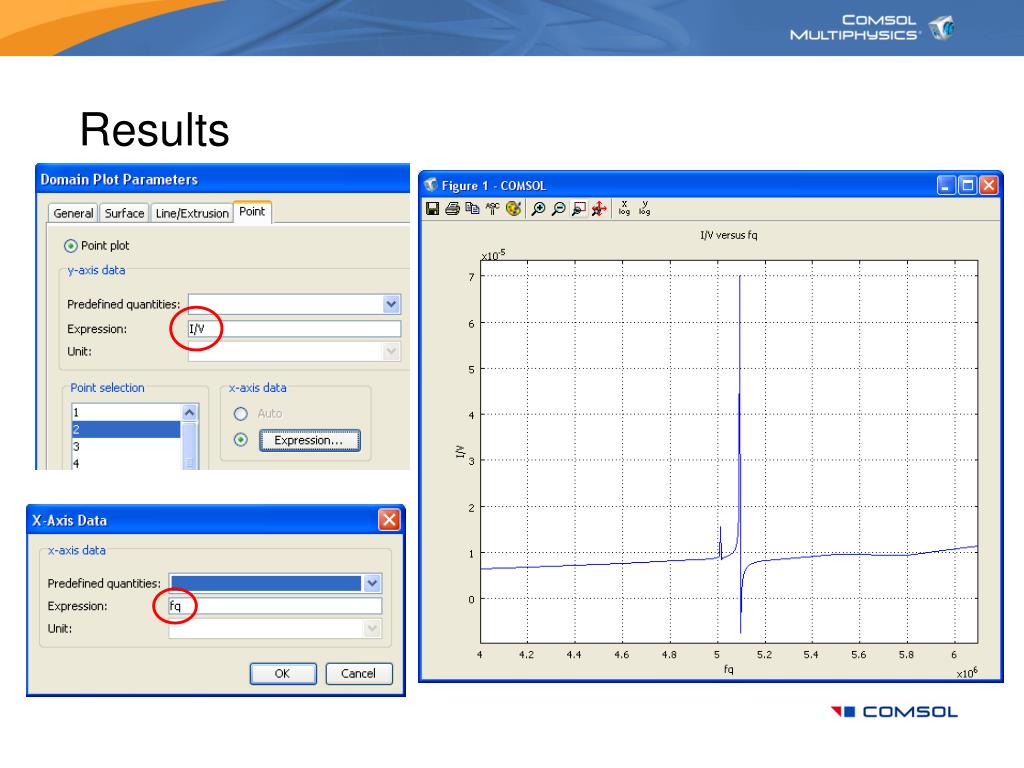1024x768 pixels.
Task: Click the copy icon in Figure 1 toolbar
Action: tap(472, 208)
